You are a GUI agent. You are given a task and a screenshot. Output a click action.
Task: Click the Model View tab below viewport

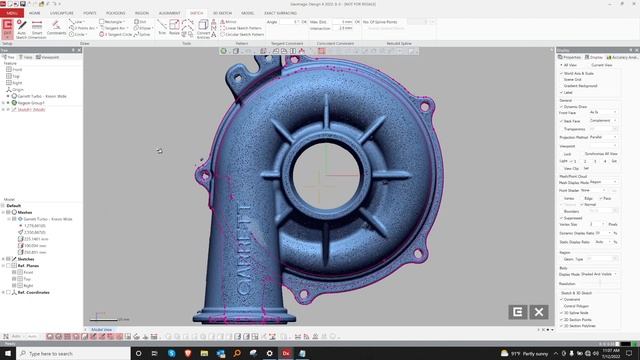[x=101, y=329]
